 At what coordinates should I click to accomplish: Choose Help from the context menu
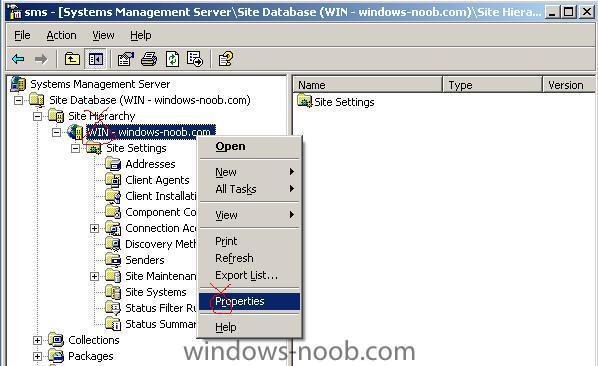pos(249,327)
